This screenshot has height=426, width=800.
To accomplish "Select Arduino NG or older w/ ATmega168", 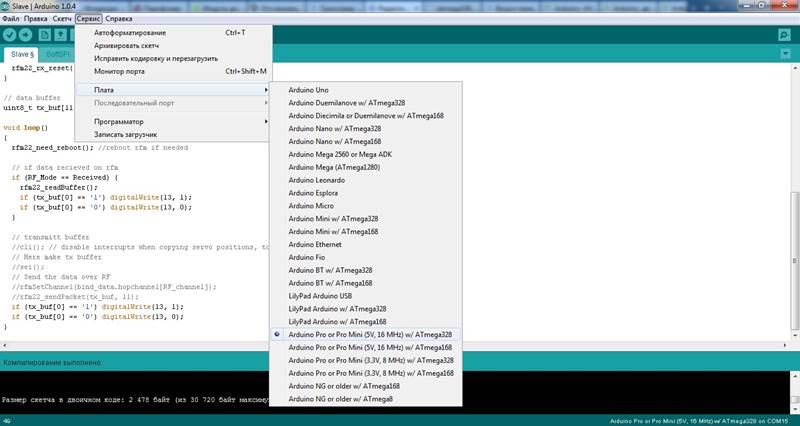I will tap(366, 386).
